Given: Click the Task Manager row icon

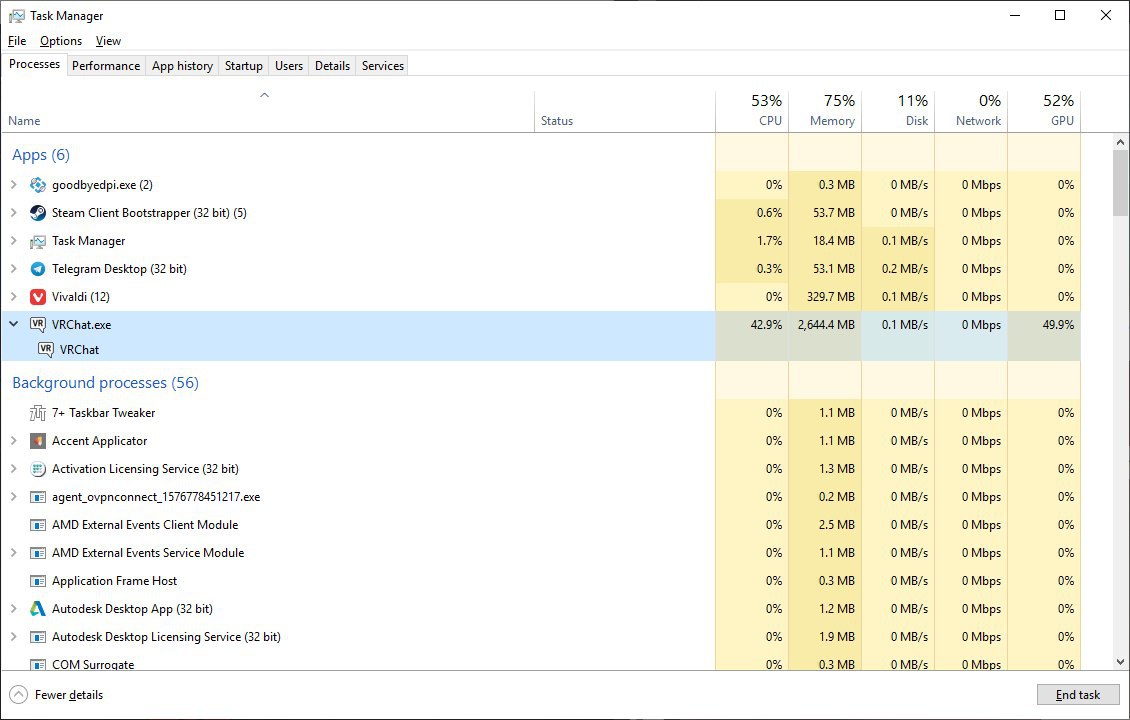Looking at the screenshot, I should 37,241.
